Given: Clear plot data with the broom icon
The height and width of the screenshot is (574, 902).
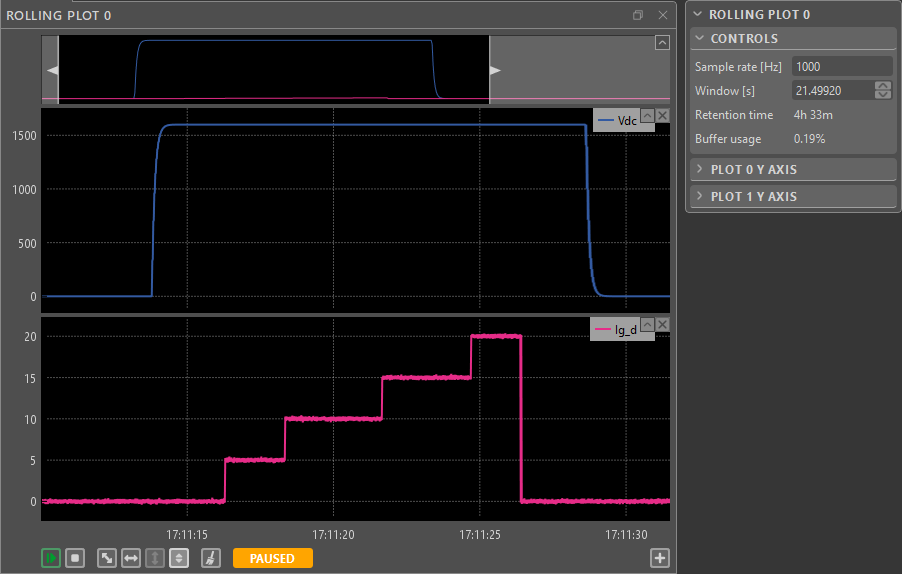Looking at the screenshot, I should click(x=210, y=558).
